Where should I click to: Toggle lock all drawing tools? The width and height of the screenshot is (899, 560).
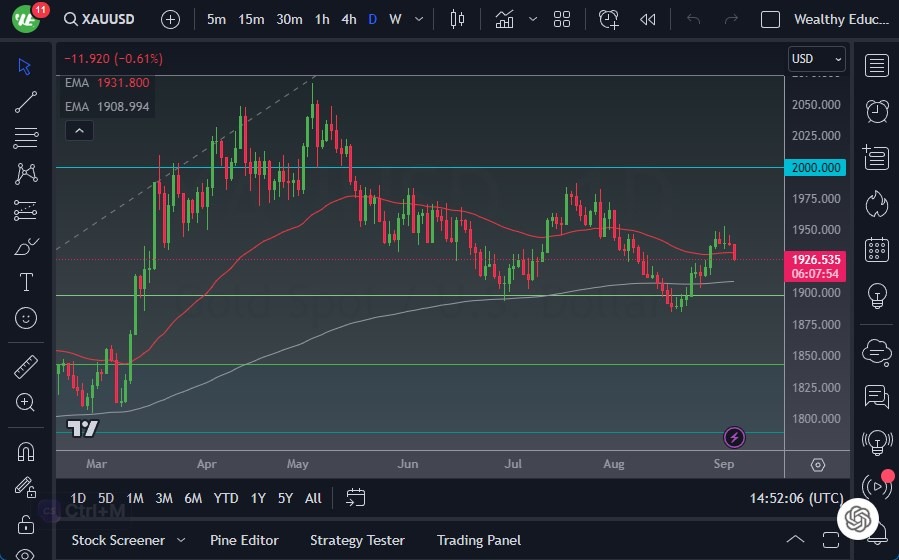tap(26, 523)
